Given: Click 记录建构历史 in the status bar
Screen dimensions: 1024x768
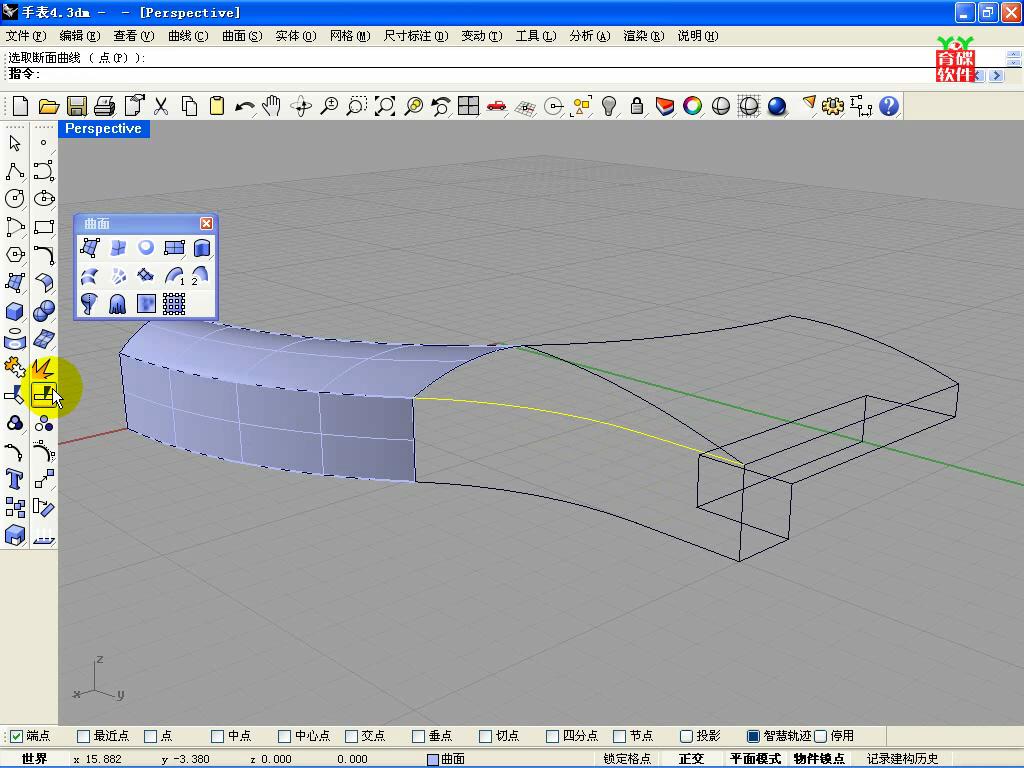Looking at the screenshot, I should pos(903,759).
